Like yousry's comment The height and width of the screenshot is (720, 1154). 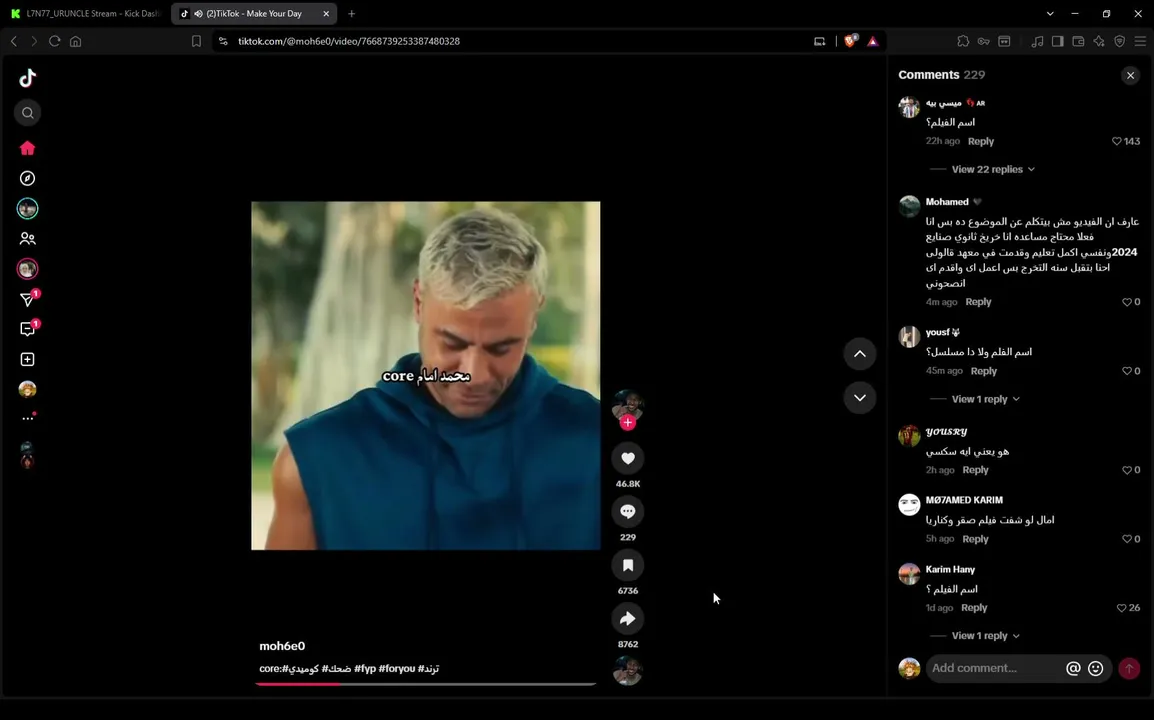pyautogui.click(x=1127, y=470)
